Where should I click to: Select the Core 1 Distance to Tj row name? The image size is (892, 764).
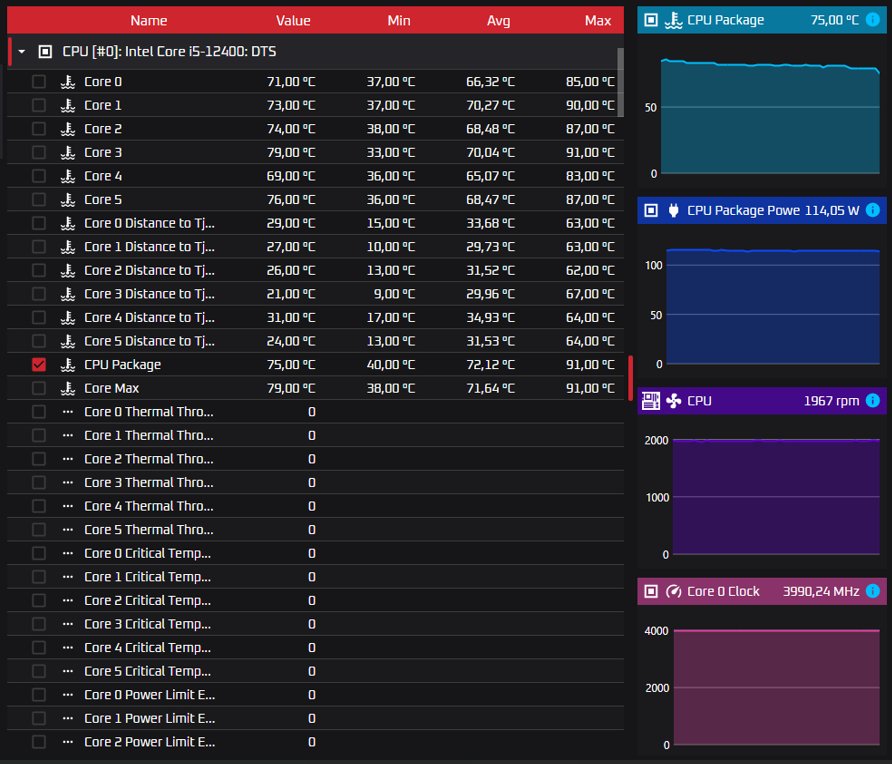(x=149, y=247)
